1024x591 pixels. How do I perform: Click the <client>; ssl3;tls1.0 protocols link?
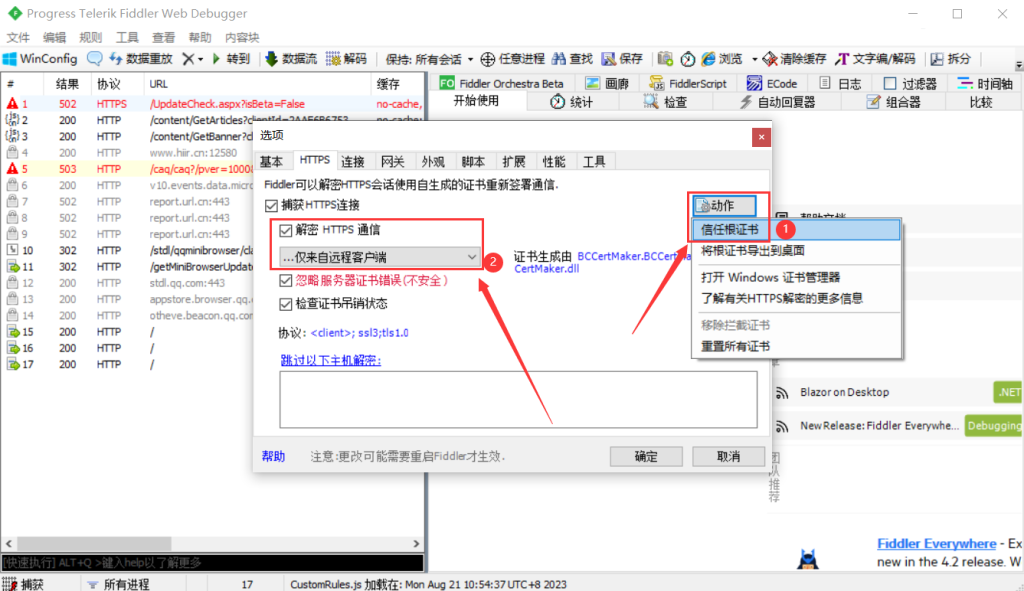click(360, 333)
